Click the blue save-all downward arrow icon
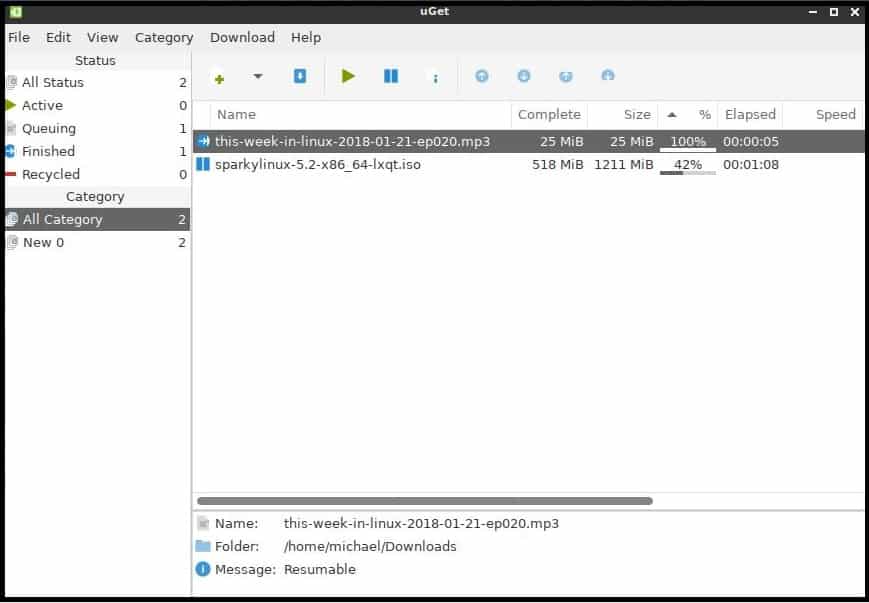The width and height of the screenshot is (869, 603). [300, 76]
